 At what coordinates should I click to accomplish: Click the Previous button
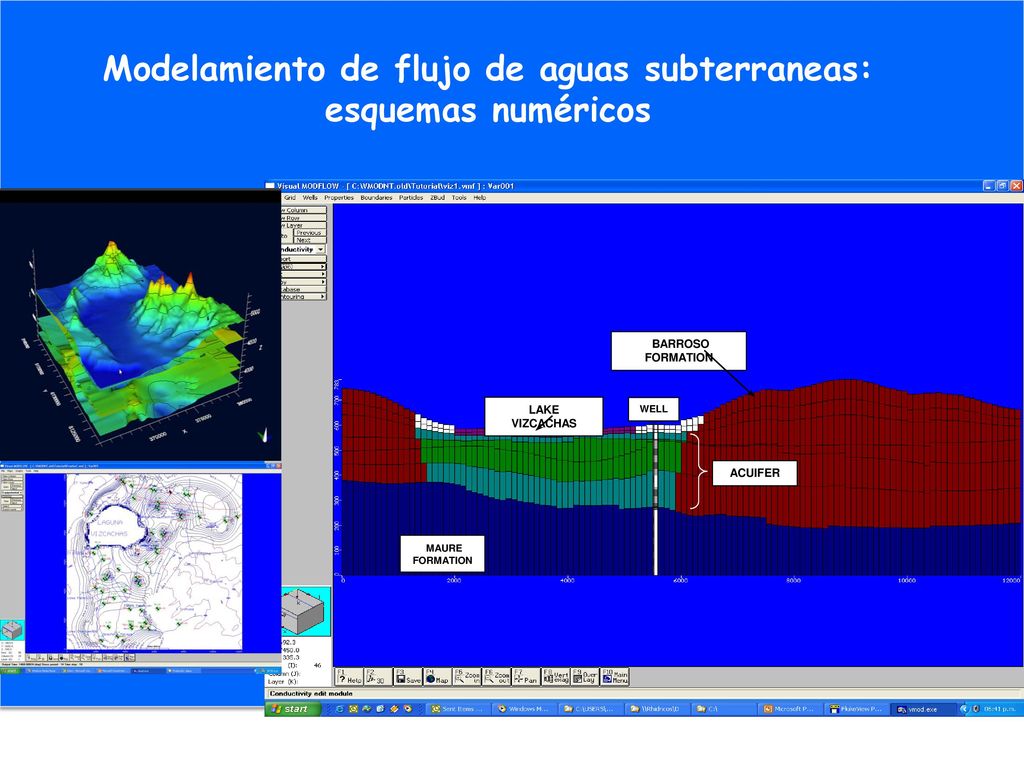310,232
